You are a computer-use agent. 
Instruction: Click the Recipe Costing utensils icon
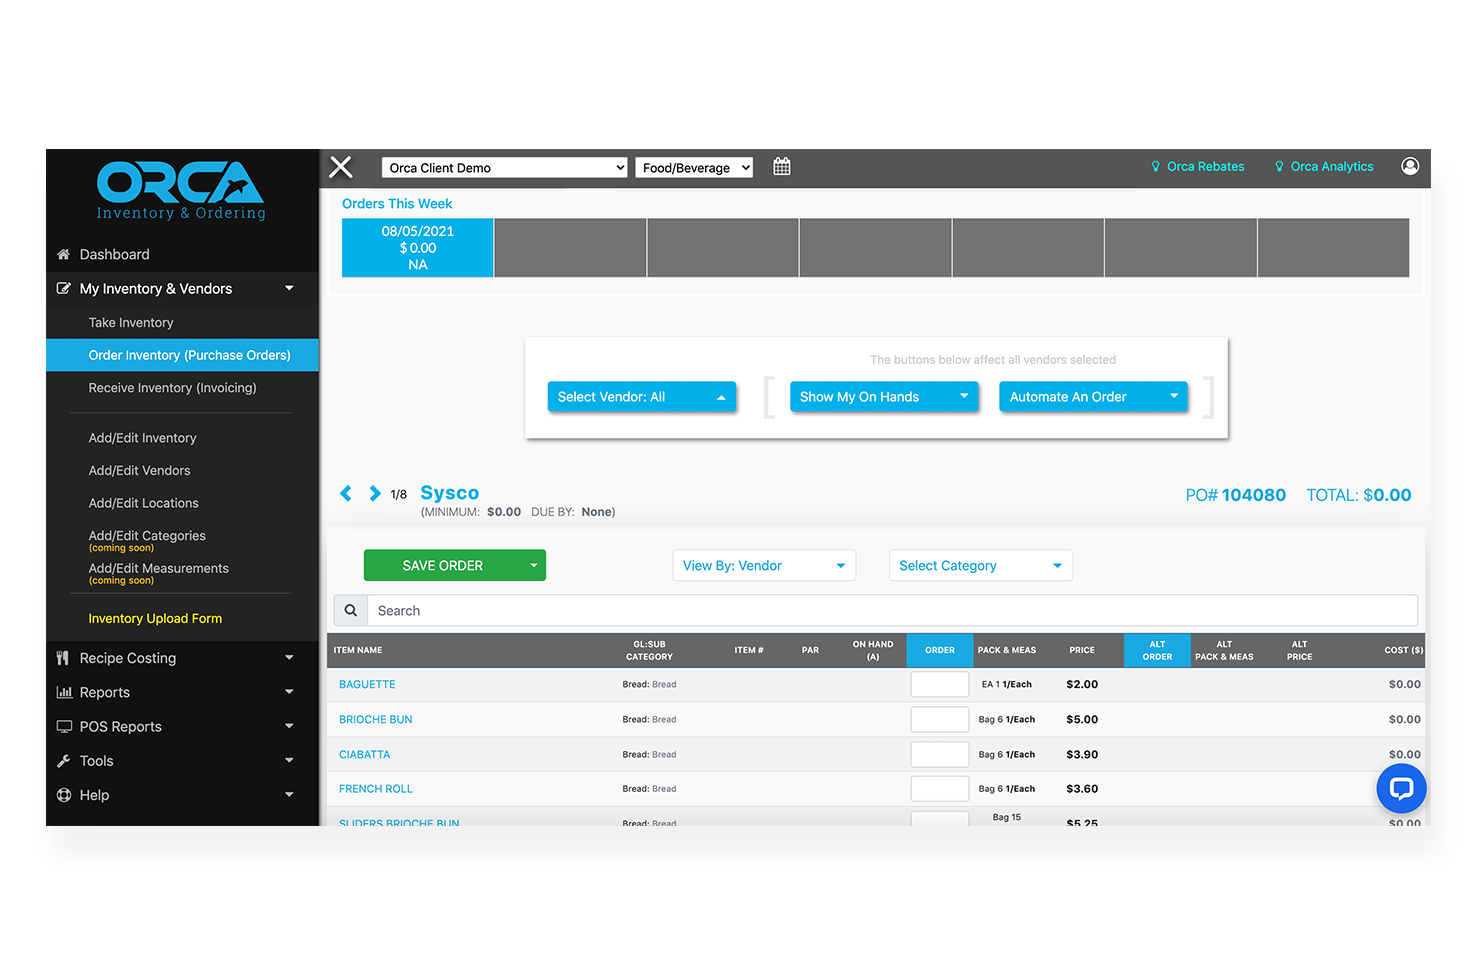pos(63,658)
